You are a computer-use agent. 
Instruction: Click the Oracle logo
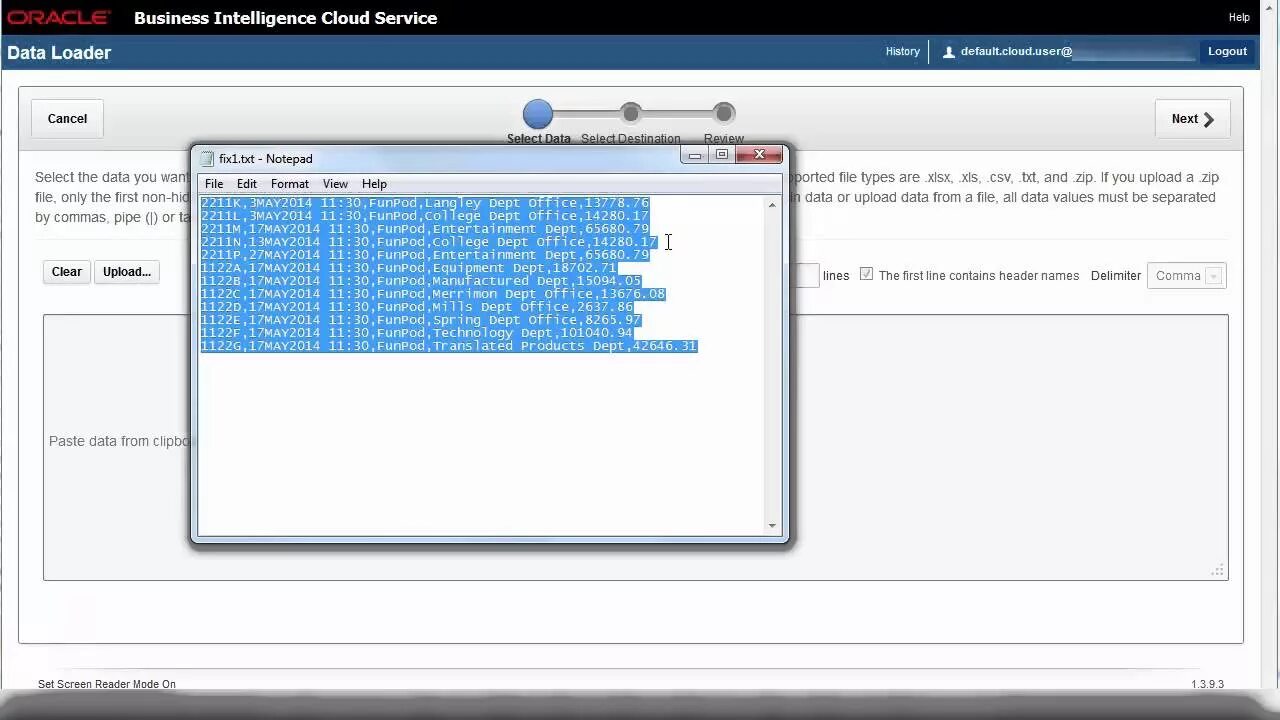coord(59,18)
